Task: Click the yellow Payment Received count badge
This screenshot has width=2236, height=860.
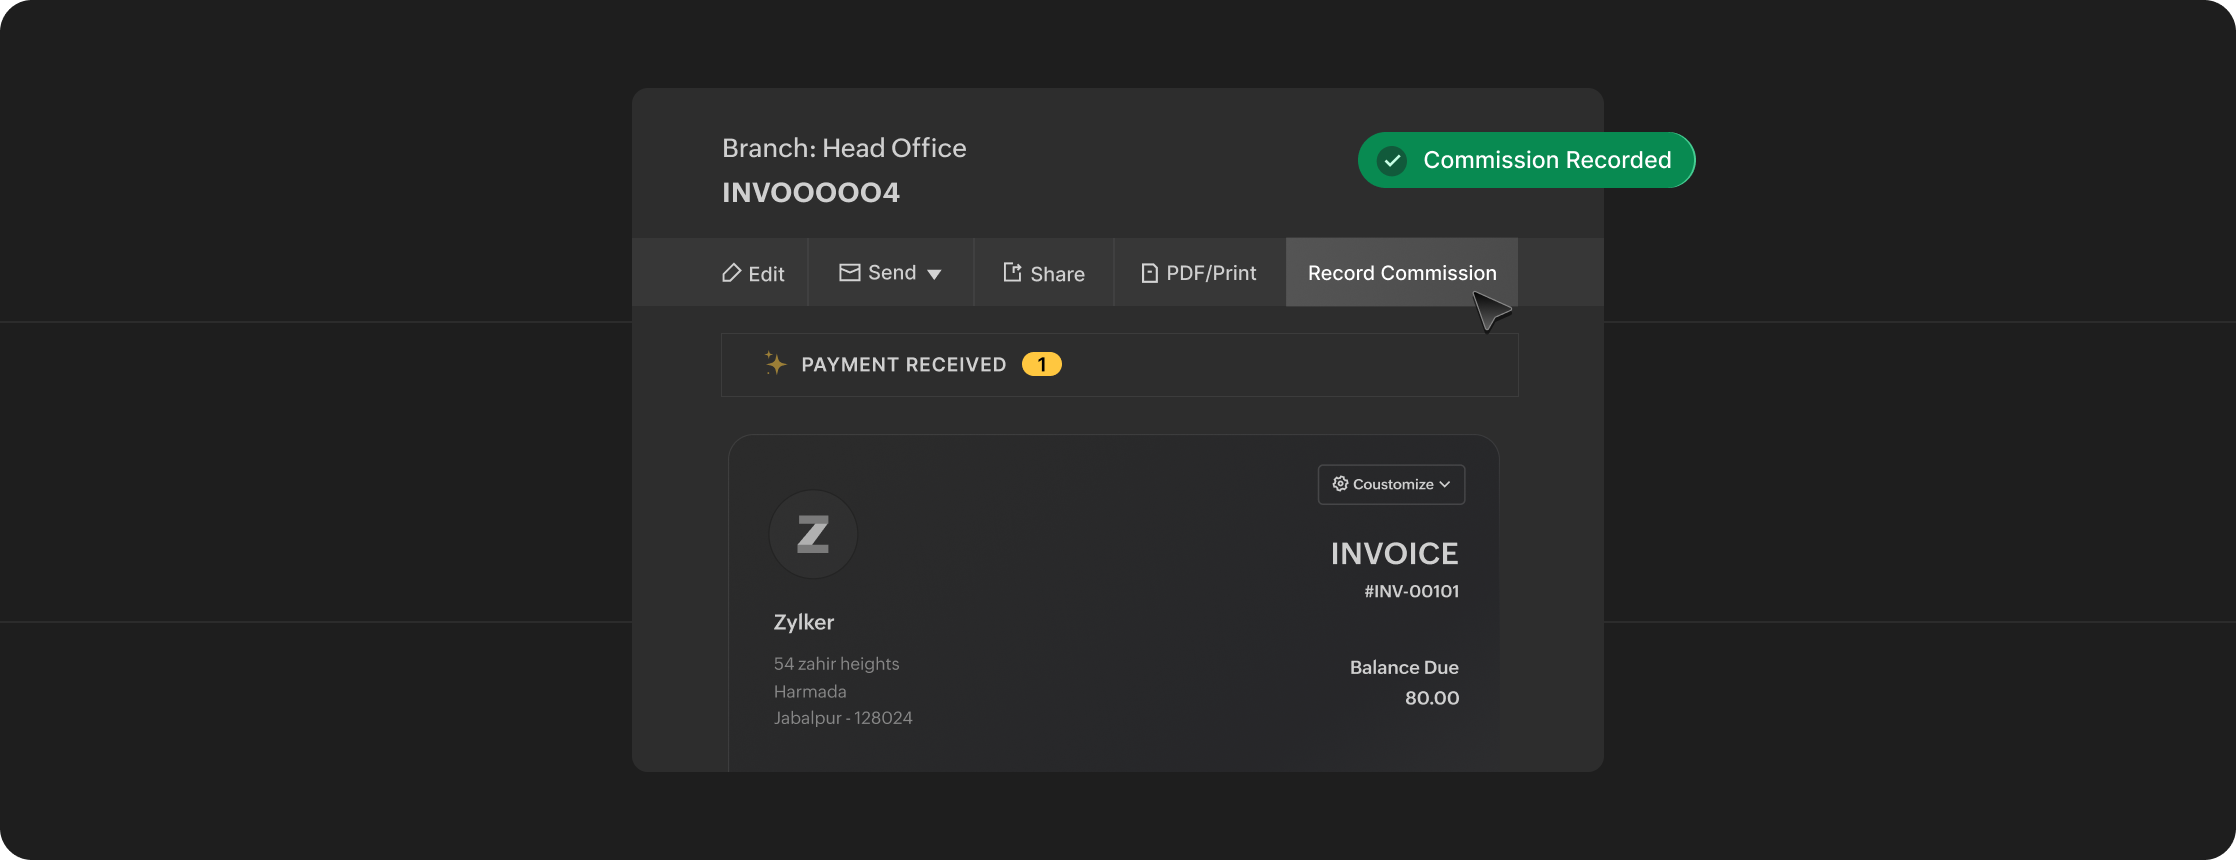Action: pyautogui.click(x=1041, y=365)
